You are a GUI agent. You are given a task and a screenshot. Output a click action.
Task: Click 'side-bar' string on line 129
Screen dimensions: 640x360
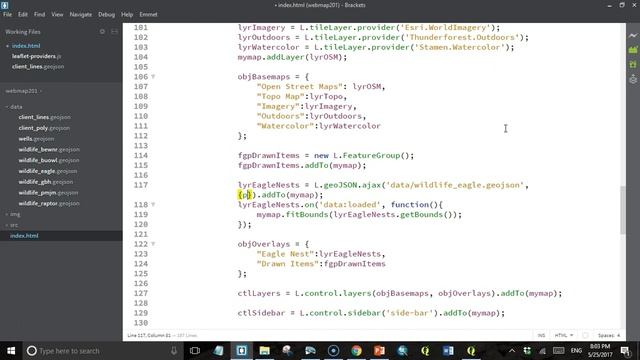[x=409, y=313]
